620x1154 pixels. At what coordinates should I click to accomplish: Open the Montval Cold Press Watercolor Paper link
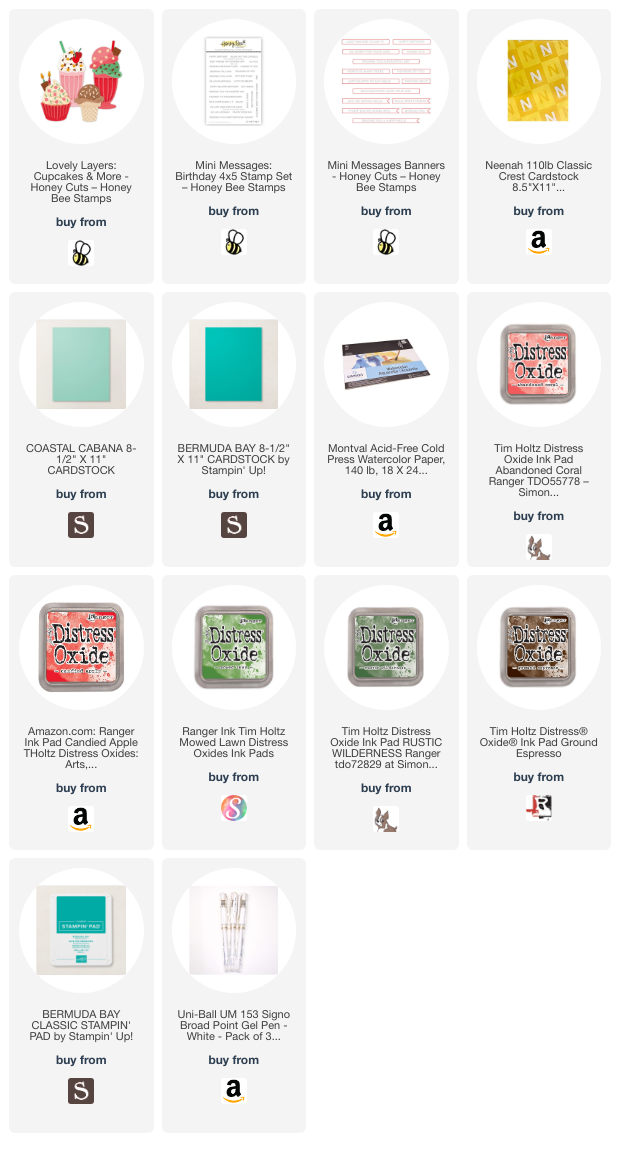tap(386, 459)
